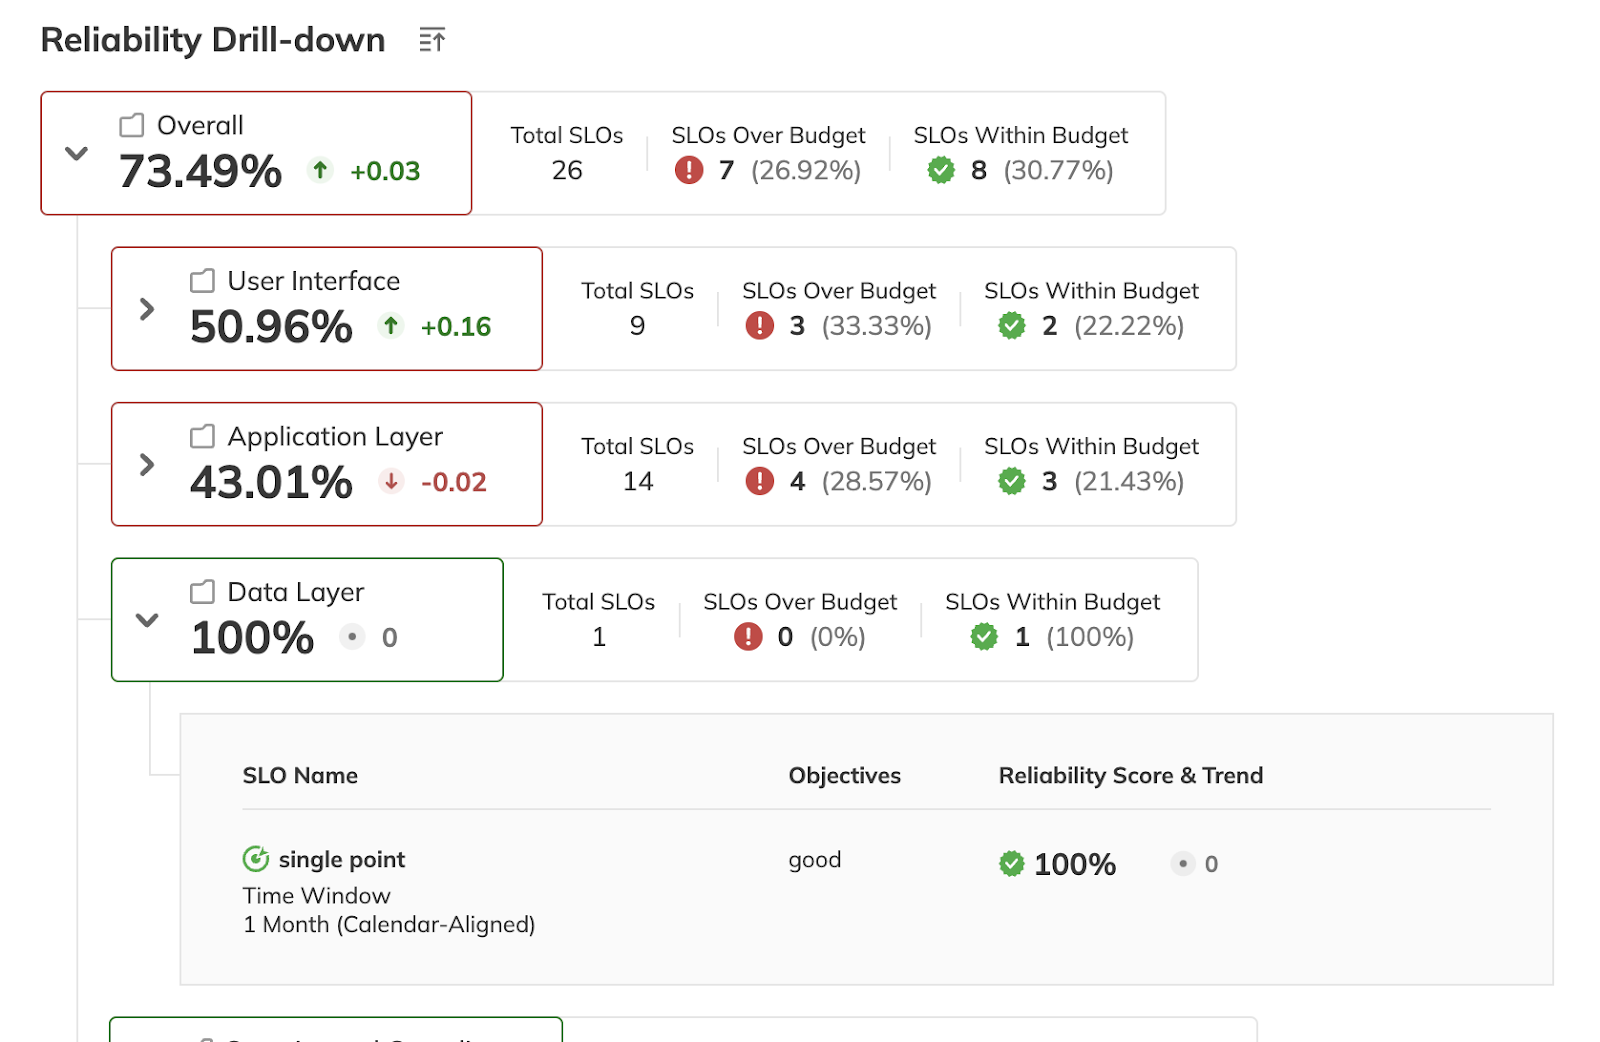
Task: Click the single point SLO status icon
Action: coord(256,859)
